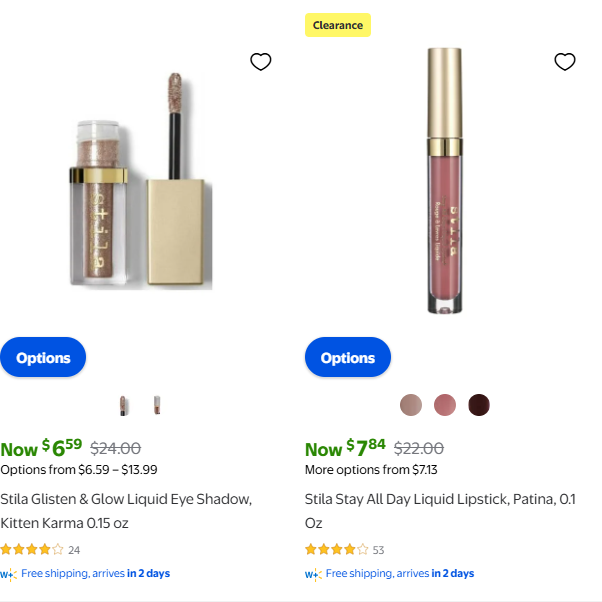602x602 pixels.
Task: Click the lipstick Now $7.84 price
Action: click(x=345, y=448)
